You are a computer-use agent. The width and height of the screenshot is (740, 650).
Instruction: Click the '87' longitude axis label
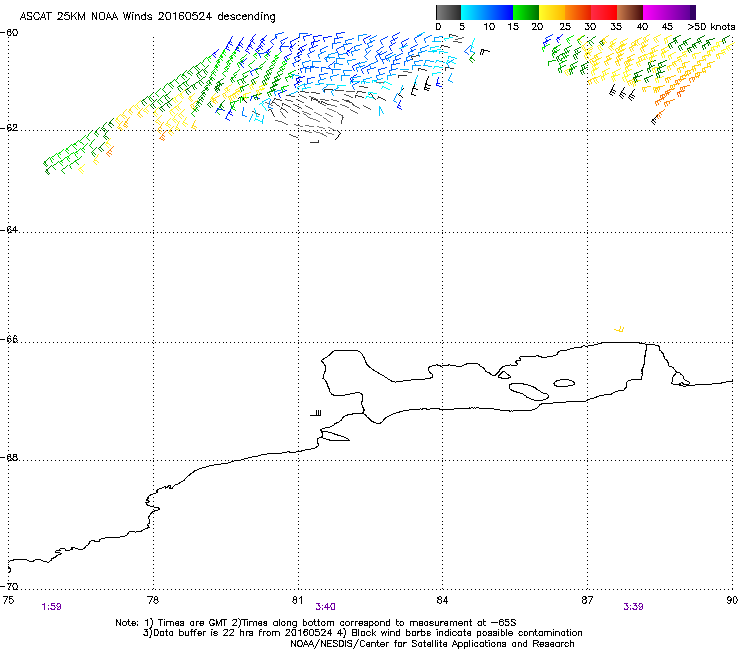tap(587, 600)
